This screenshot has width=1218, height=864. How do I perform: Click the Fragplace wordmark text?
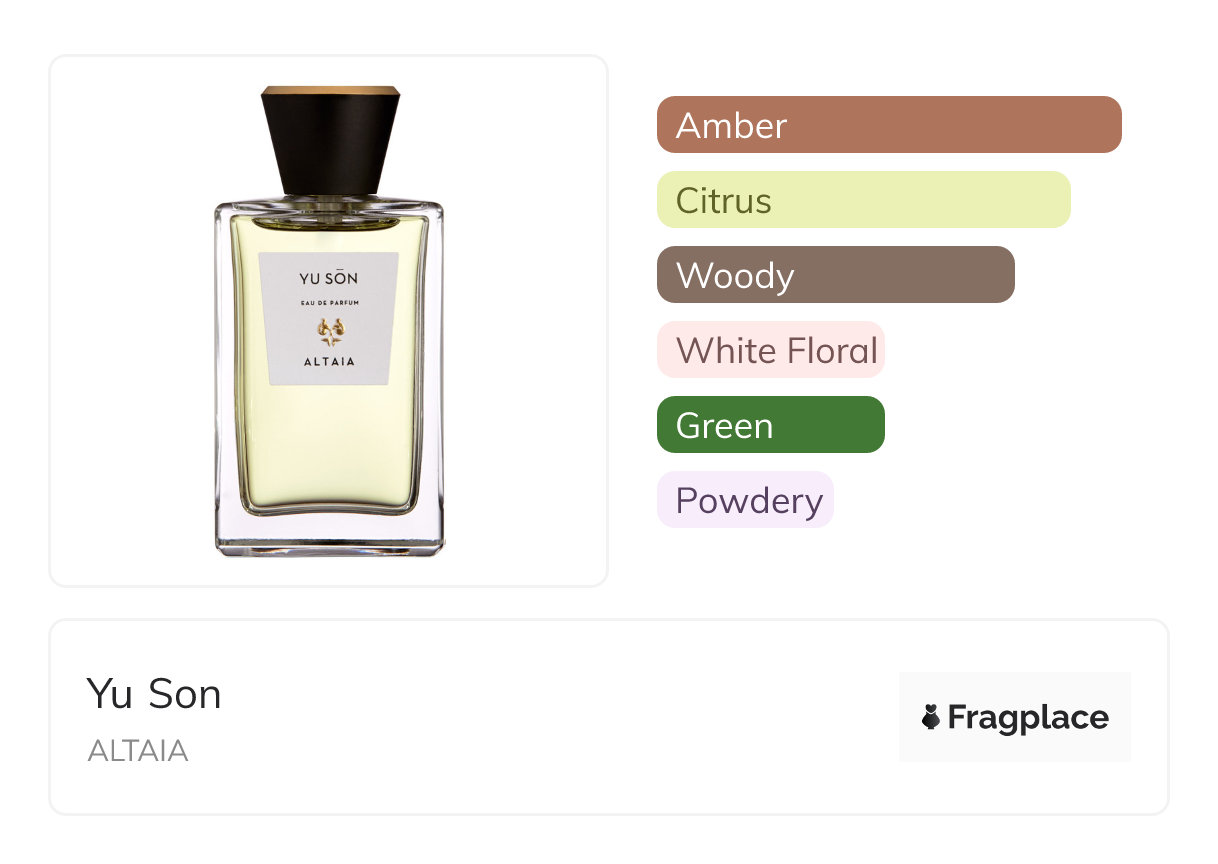(x=1028, y=718)
